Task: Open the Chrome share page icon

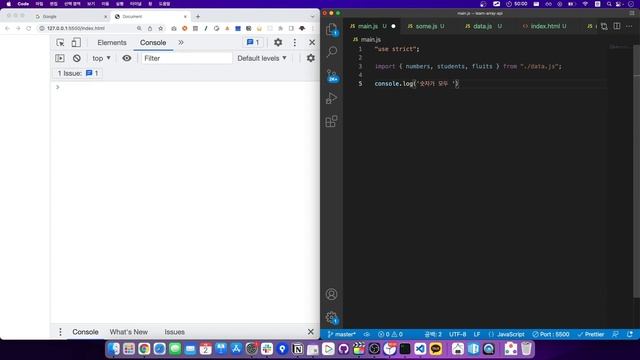Action: pos(150,28)
